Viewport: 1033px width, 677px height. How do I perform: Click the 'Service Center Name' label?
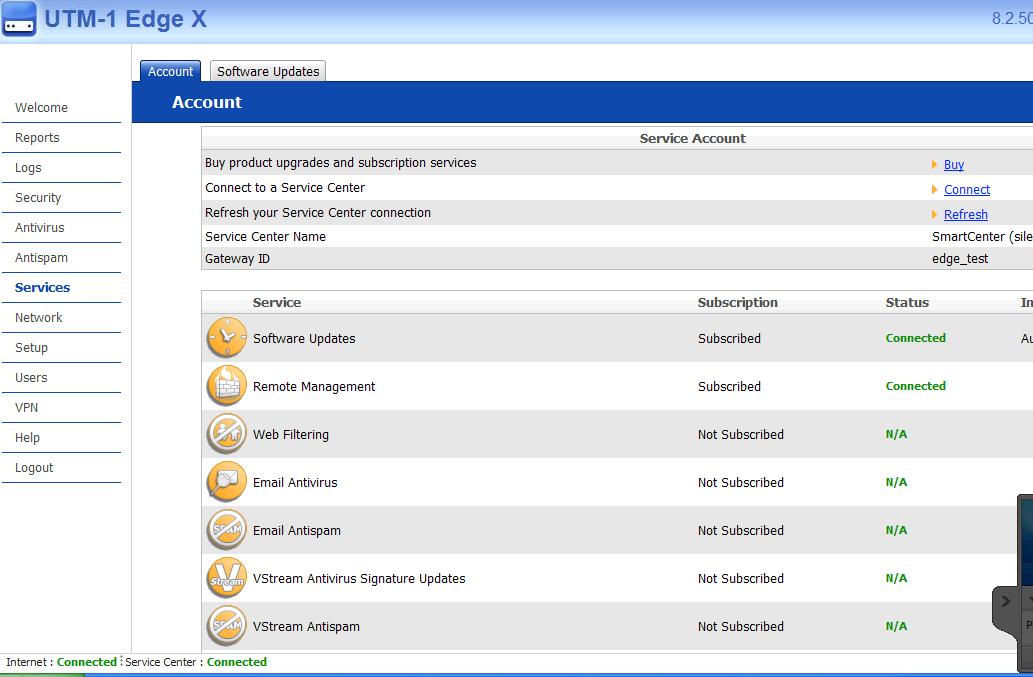(265, 236)
